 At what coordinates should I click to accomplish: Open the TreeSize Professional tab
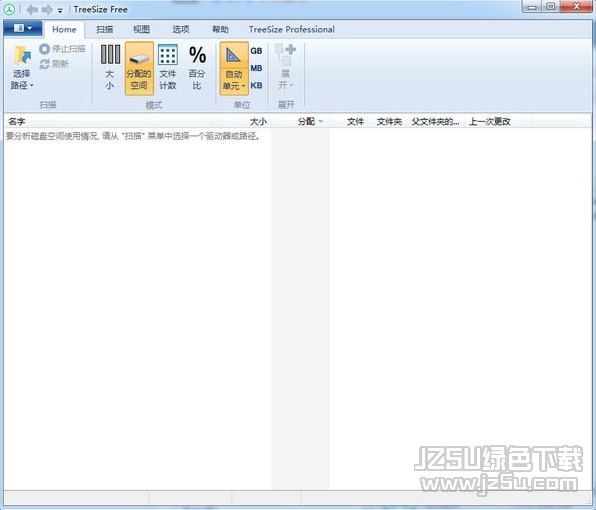tap(292, 29)
